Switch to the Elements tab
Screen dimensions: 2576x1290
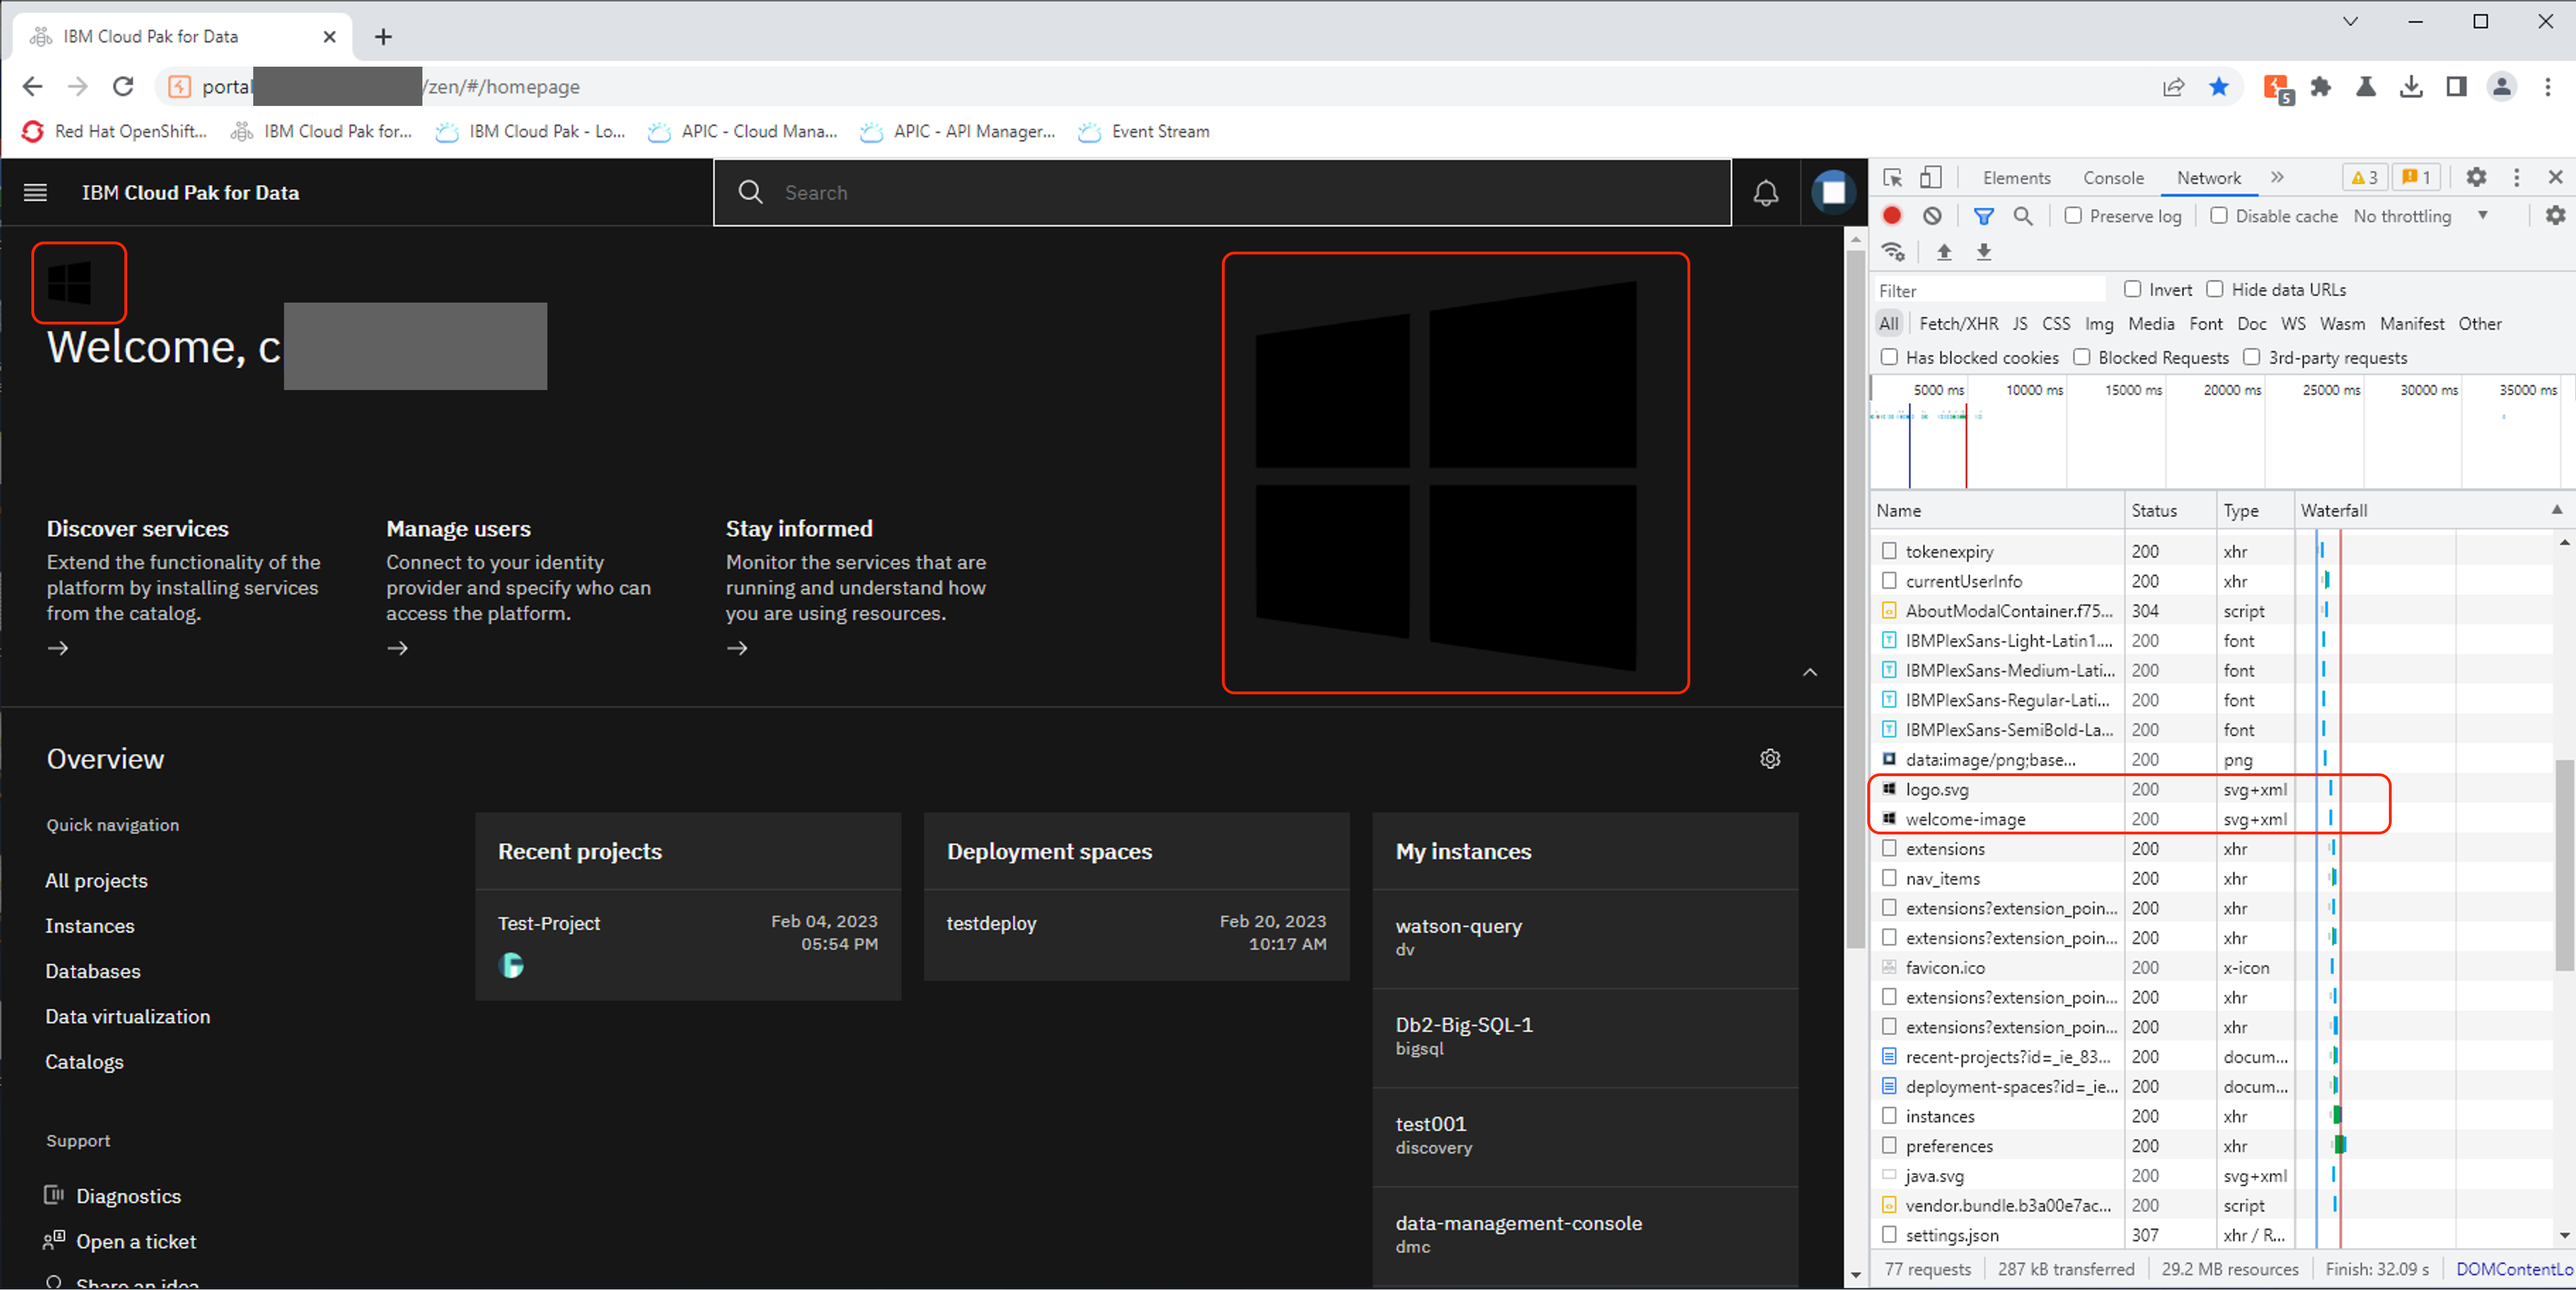2016,177
